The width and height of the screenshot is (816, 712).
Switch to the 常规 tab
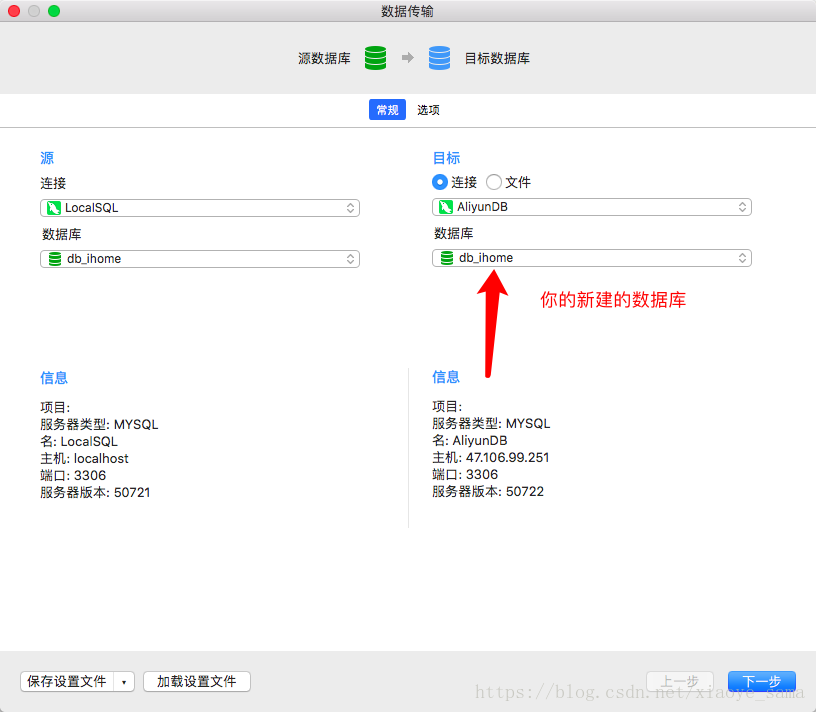coord(387,110)
